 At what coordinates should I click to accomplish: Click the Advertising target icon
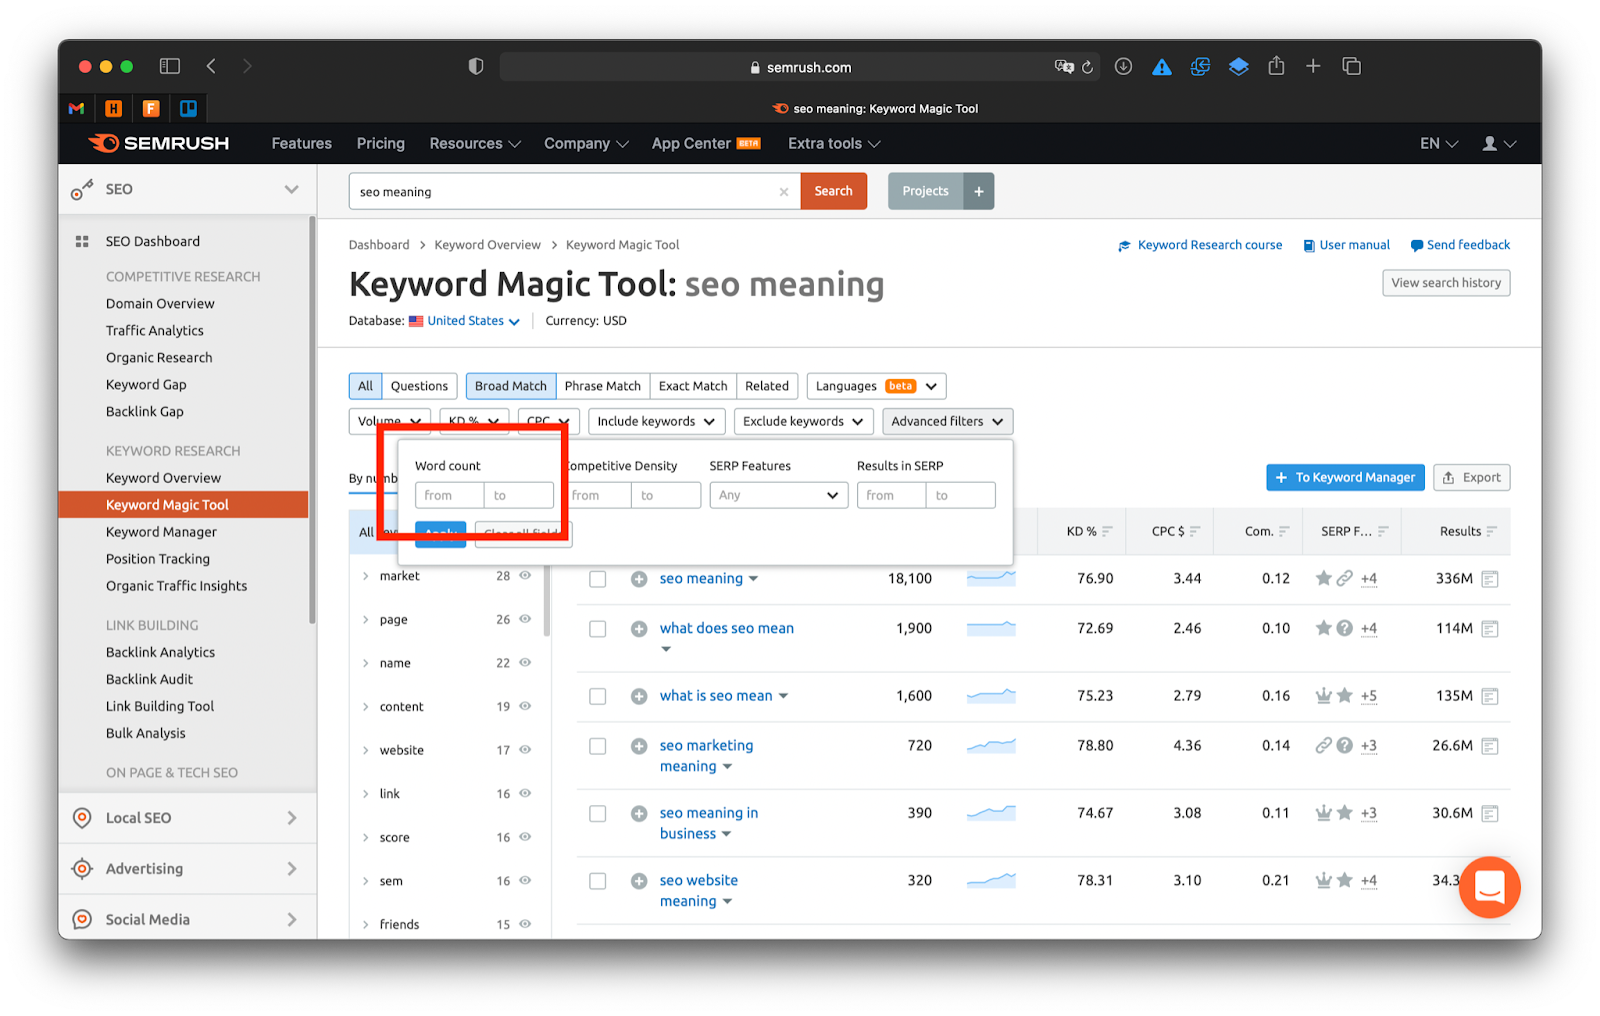(83, 869)
